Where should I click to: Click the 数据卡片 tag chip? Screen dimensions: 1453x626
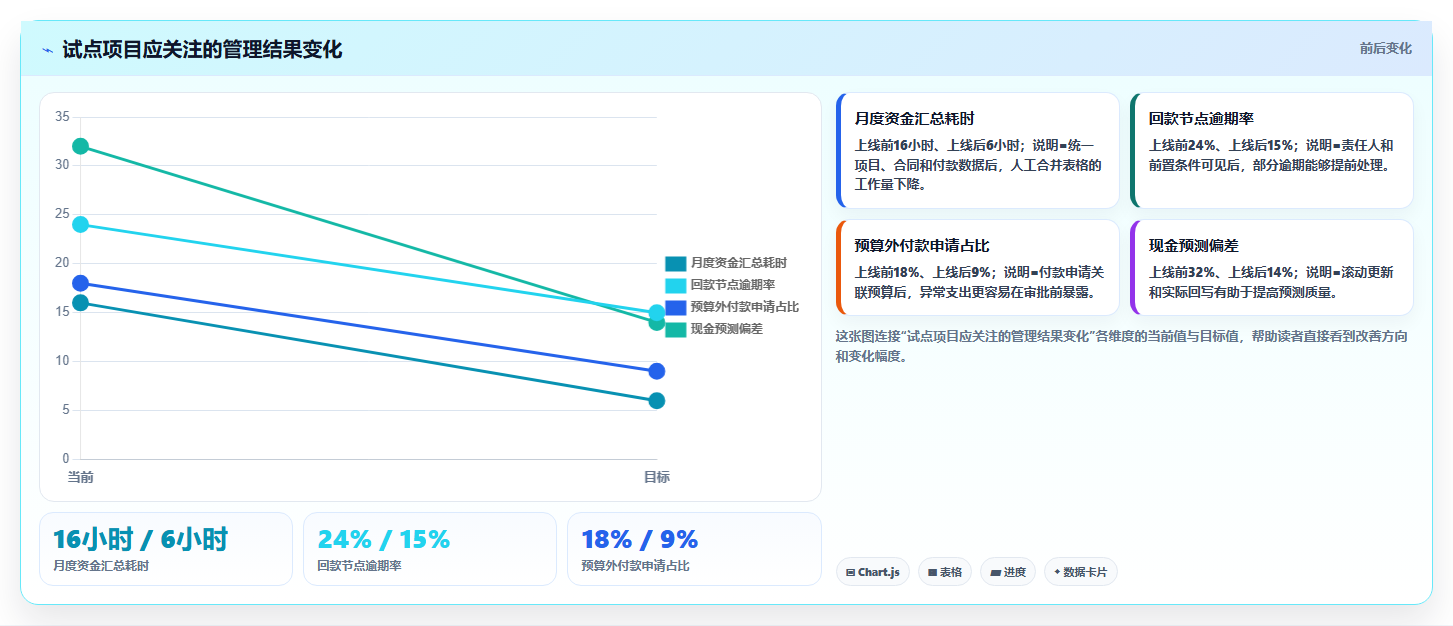click(1080, 572)
